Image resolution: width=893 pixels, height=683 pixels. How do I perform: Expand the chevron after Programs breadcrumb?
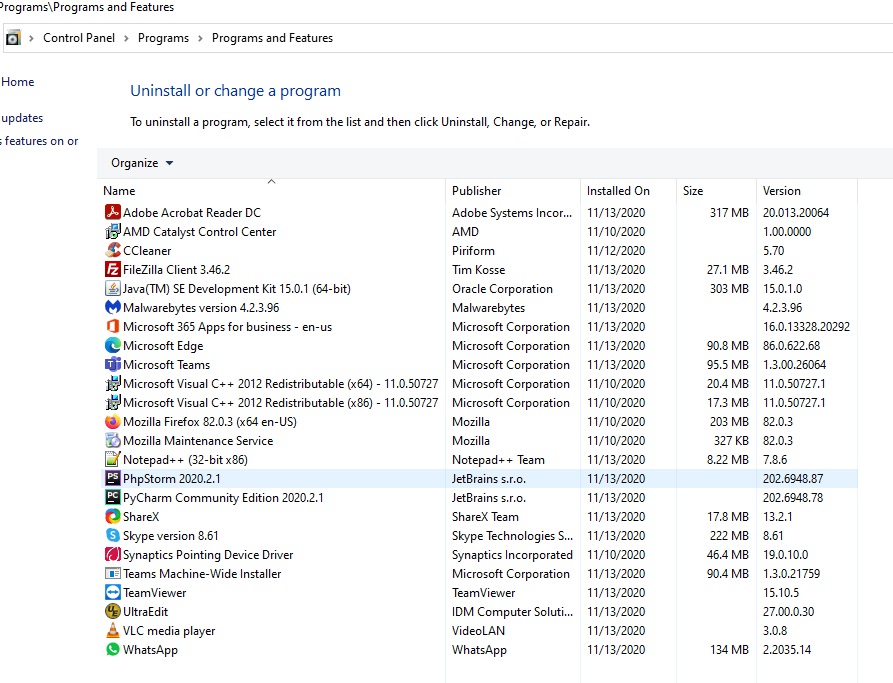point(200,38)
